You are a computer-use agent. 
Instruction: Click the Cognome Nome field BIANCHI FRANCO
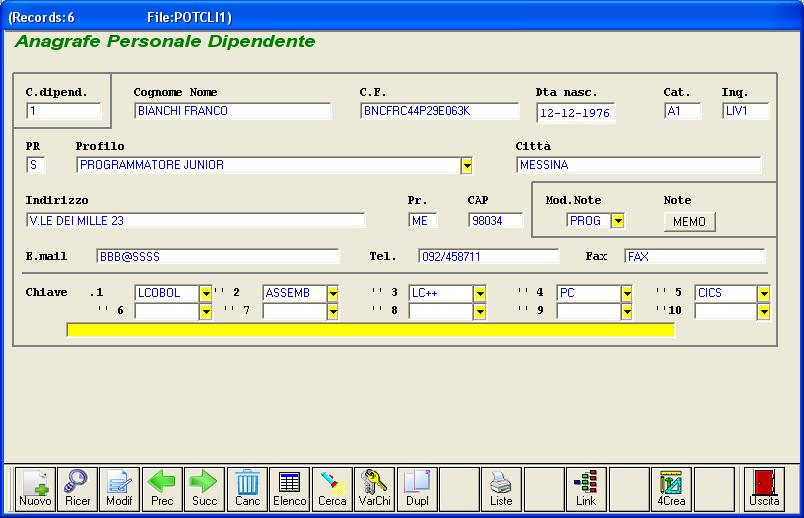coord(233,111)
